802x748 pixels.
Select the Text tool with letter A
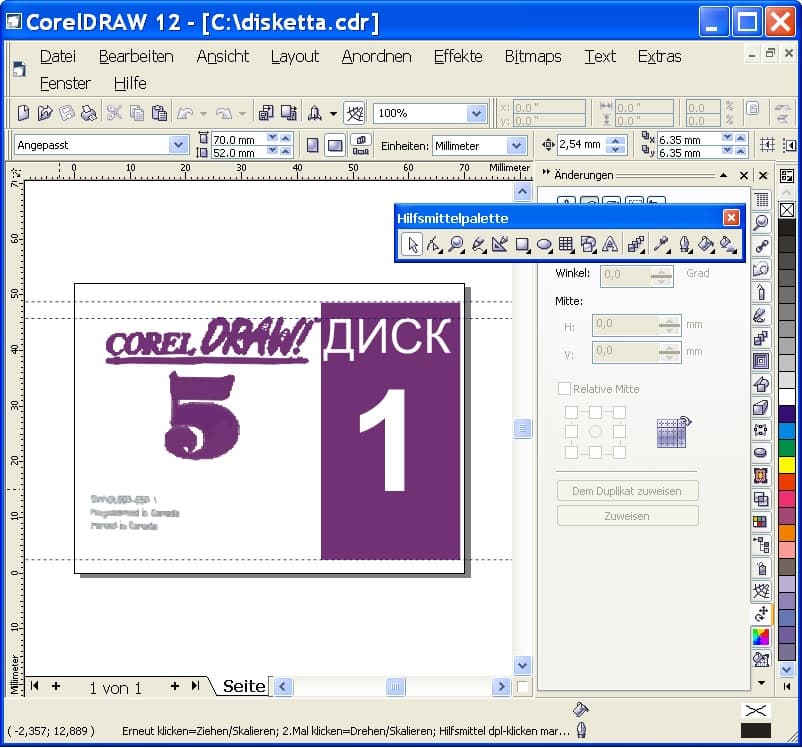tap(610, 245)
